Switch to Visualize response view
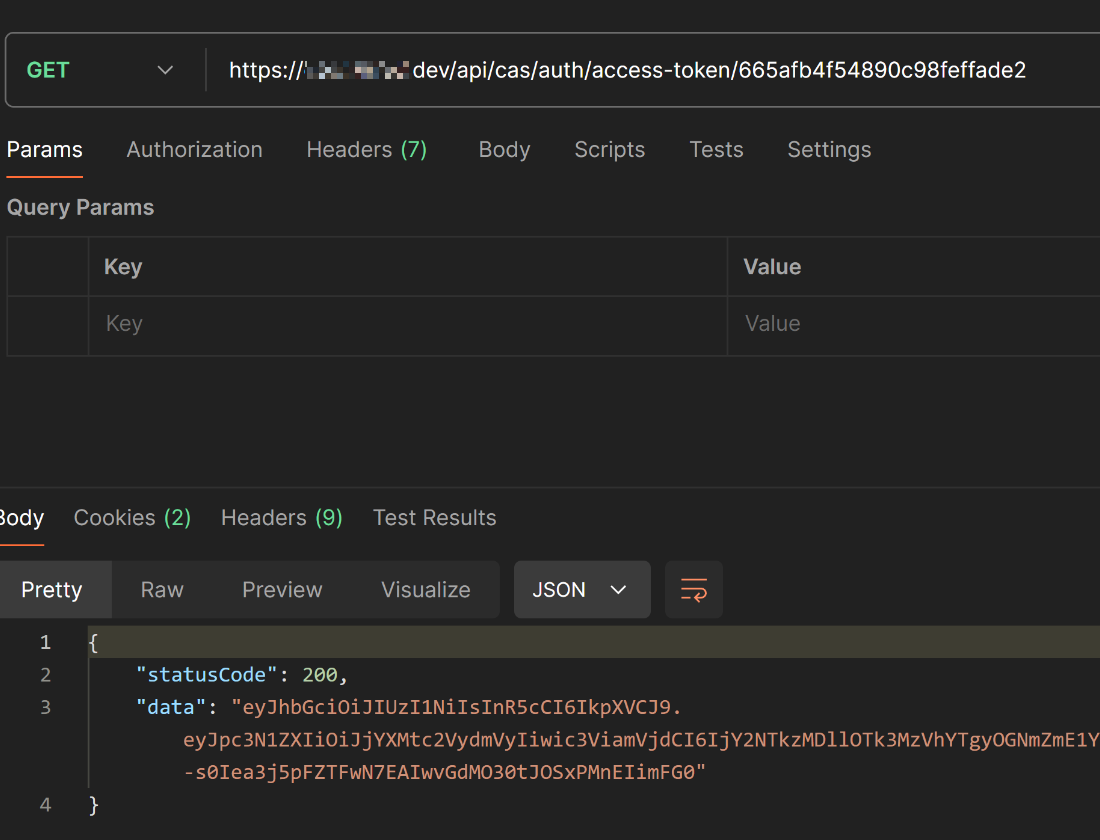 pos(425,589)
